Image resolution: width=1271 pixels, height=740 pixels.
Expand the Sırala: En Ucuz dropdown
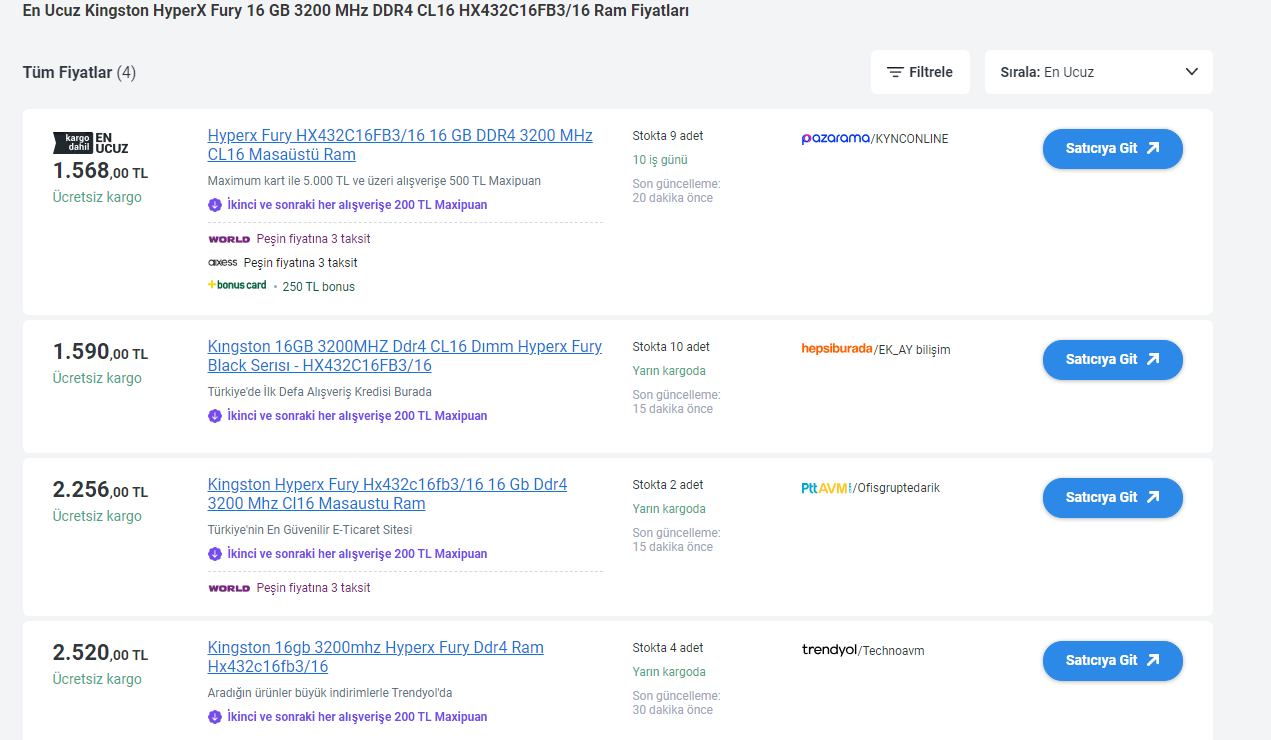click(1098, 72)
